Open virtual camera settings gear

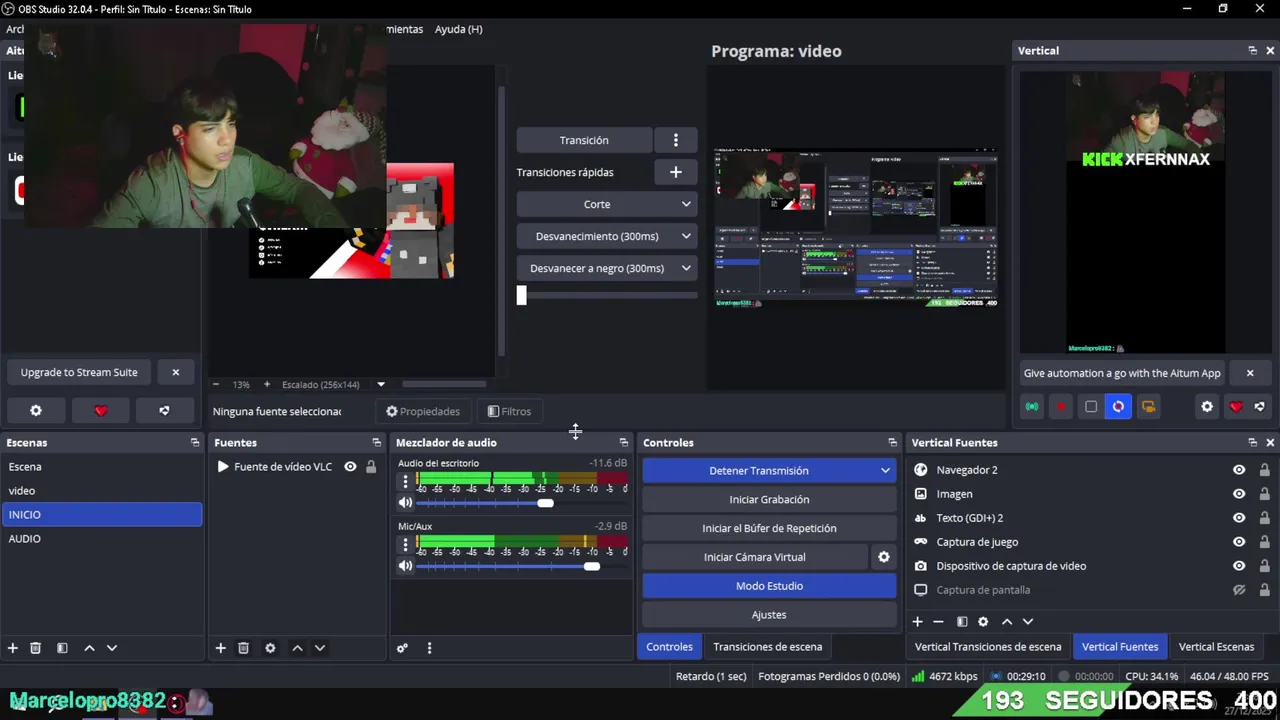point(883,557)
